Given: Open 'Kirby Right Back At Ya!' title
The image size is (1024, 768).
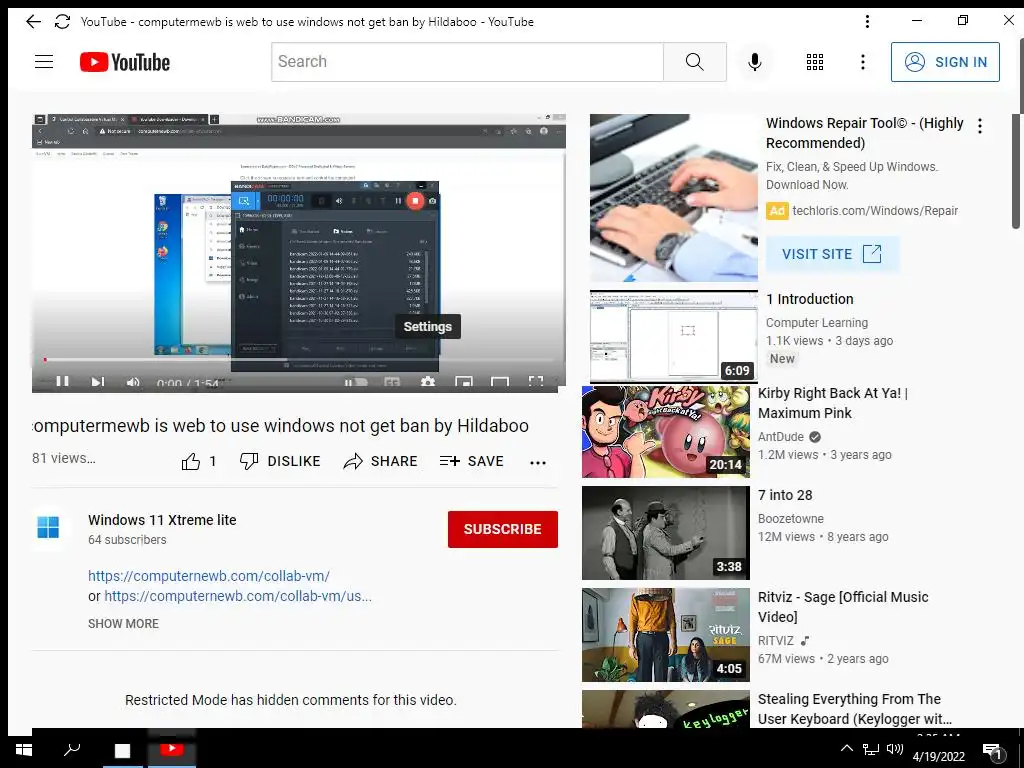Looking at the screenshot, I should (x=833, y=403).
